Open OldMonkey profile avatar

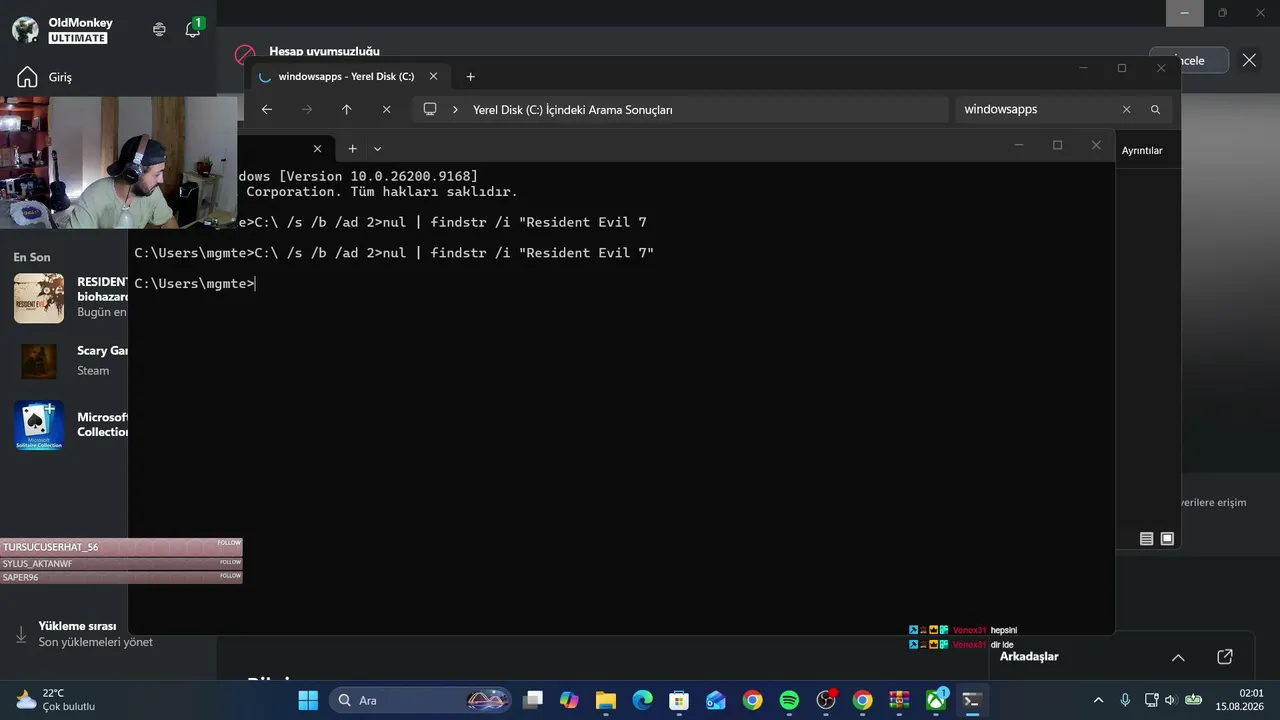26,29
